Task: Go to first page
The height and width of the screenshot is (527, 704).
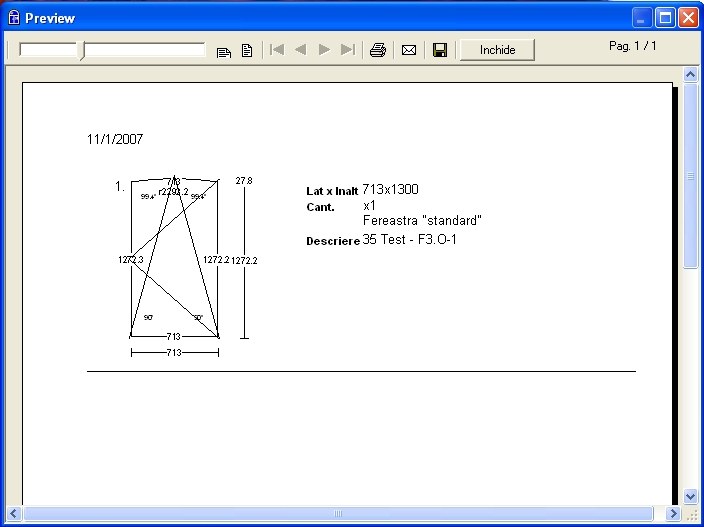Action: click(277, 50)
